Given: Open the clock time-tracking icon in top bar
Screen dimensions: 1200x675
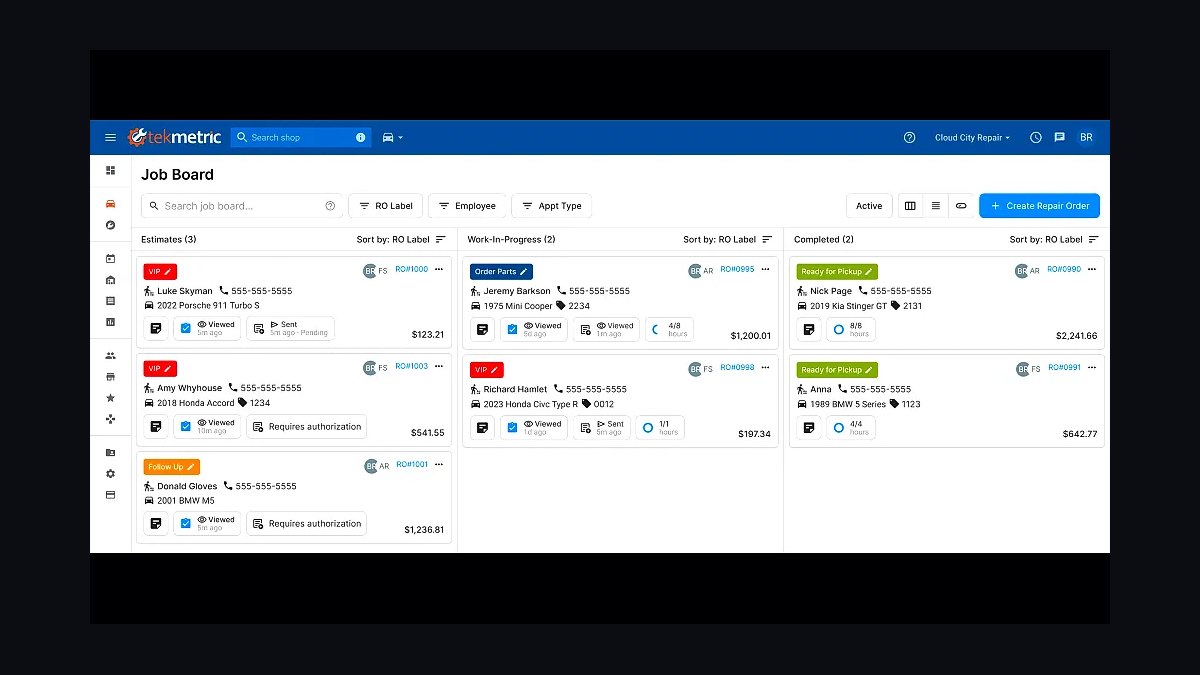Looking at the screenshot, I should [1036, 138].
